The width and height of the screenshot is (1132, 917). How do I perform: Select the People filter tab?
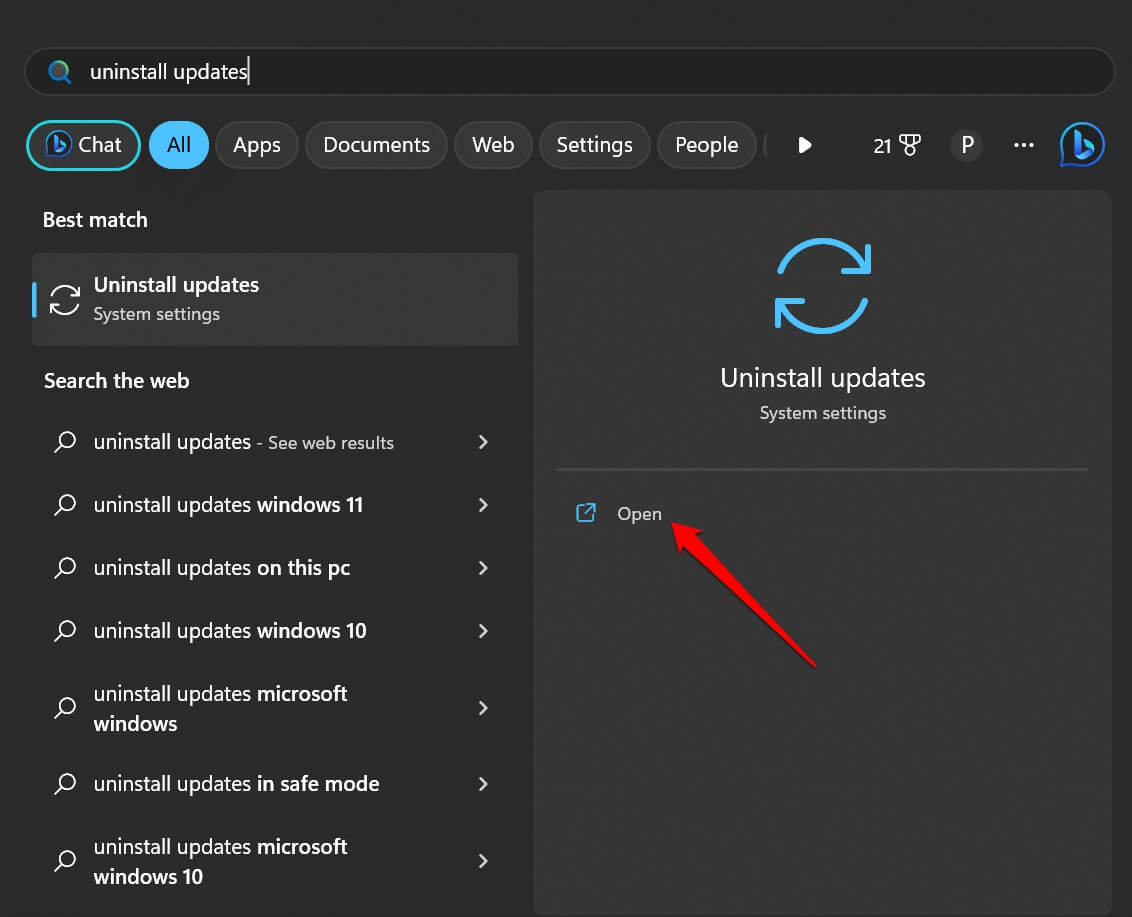706,145
